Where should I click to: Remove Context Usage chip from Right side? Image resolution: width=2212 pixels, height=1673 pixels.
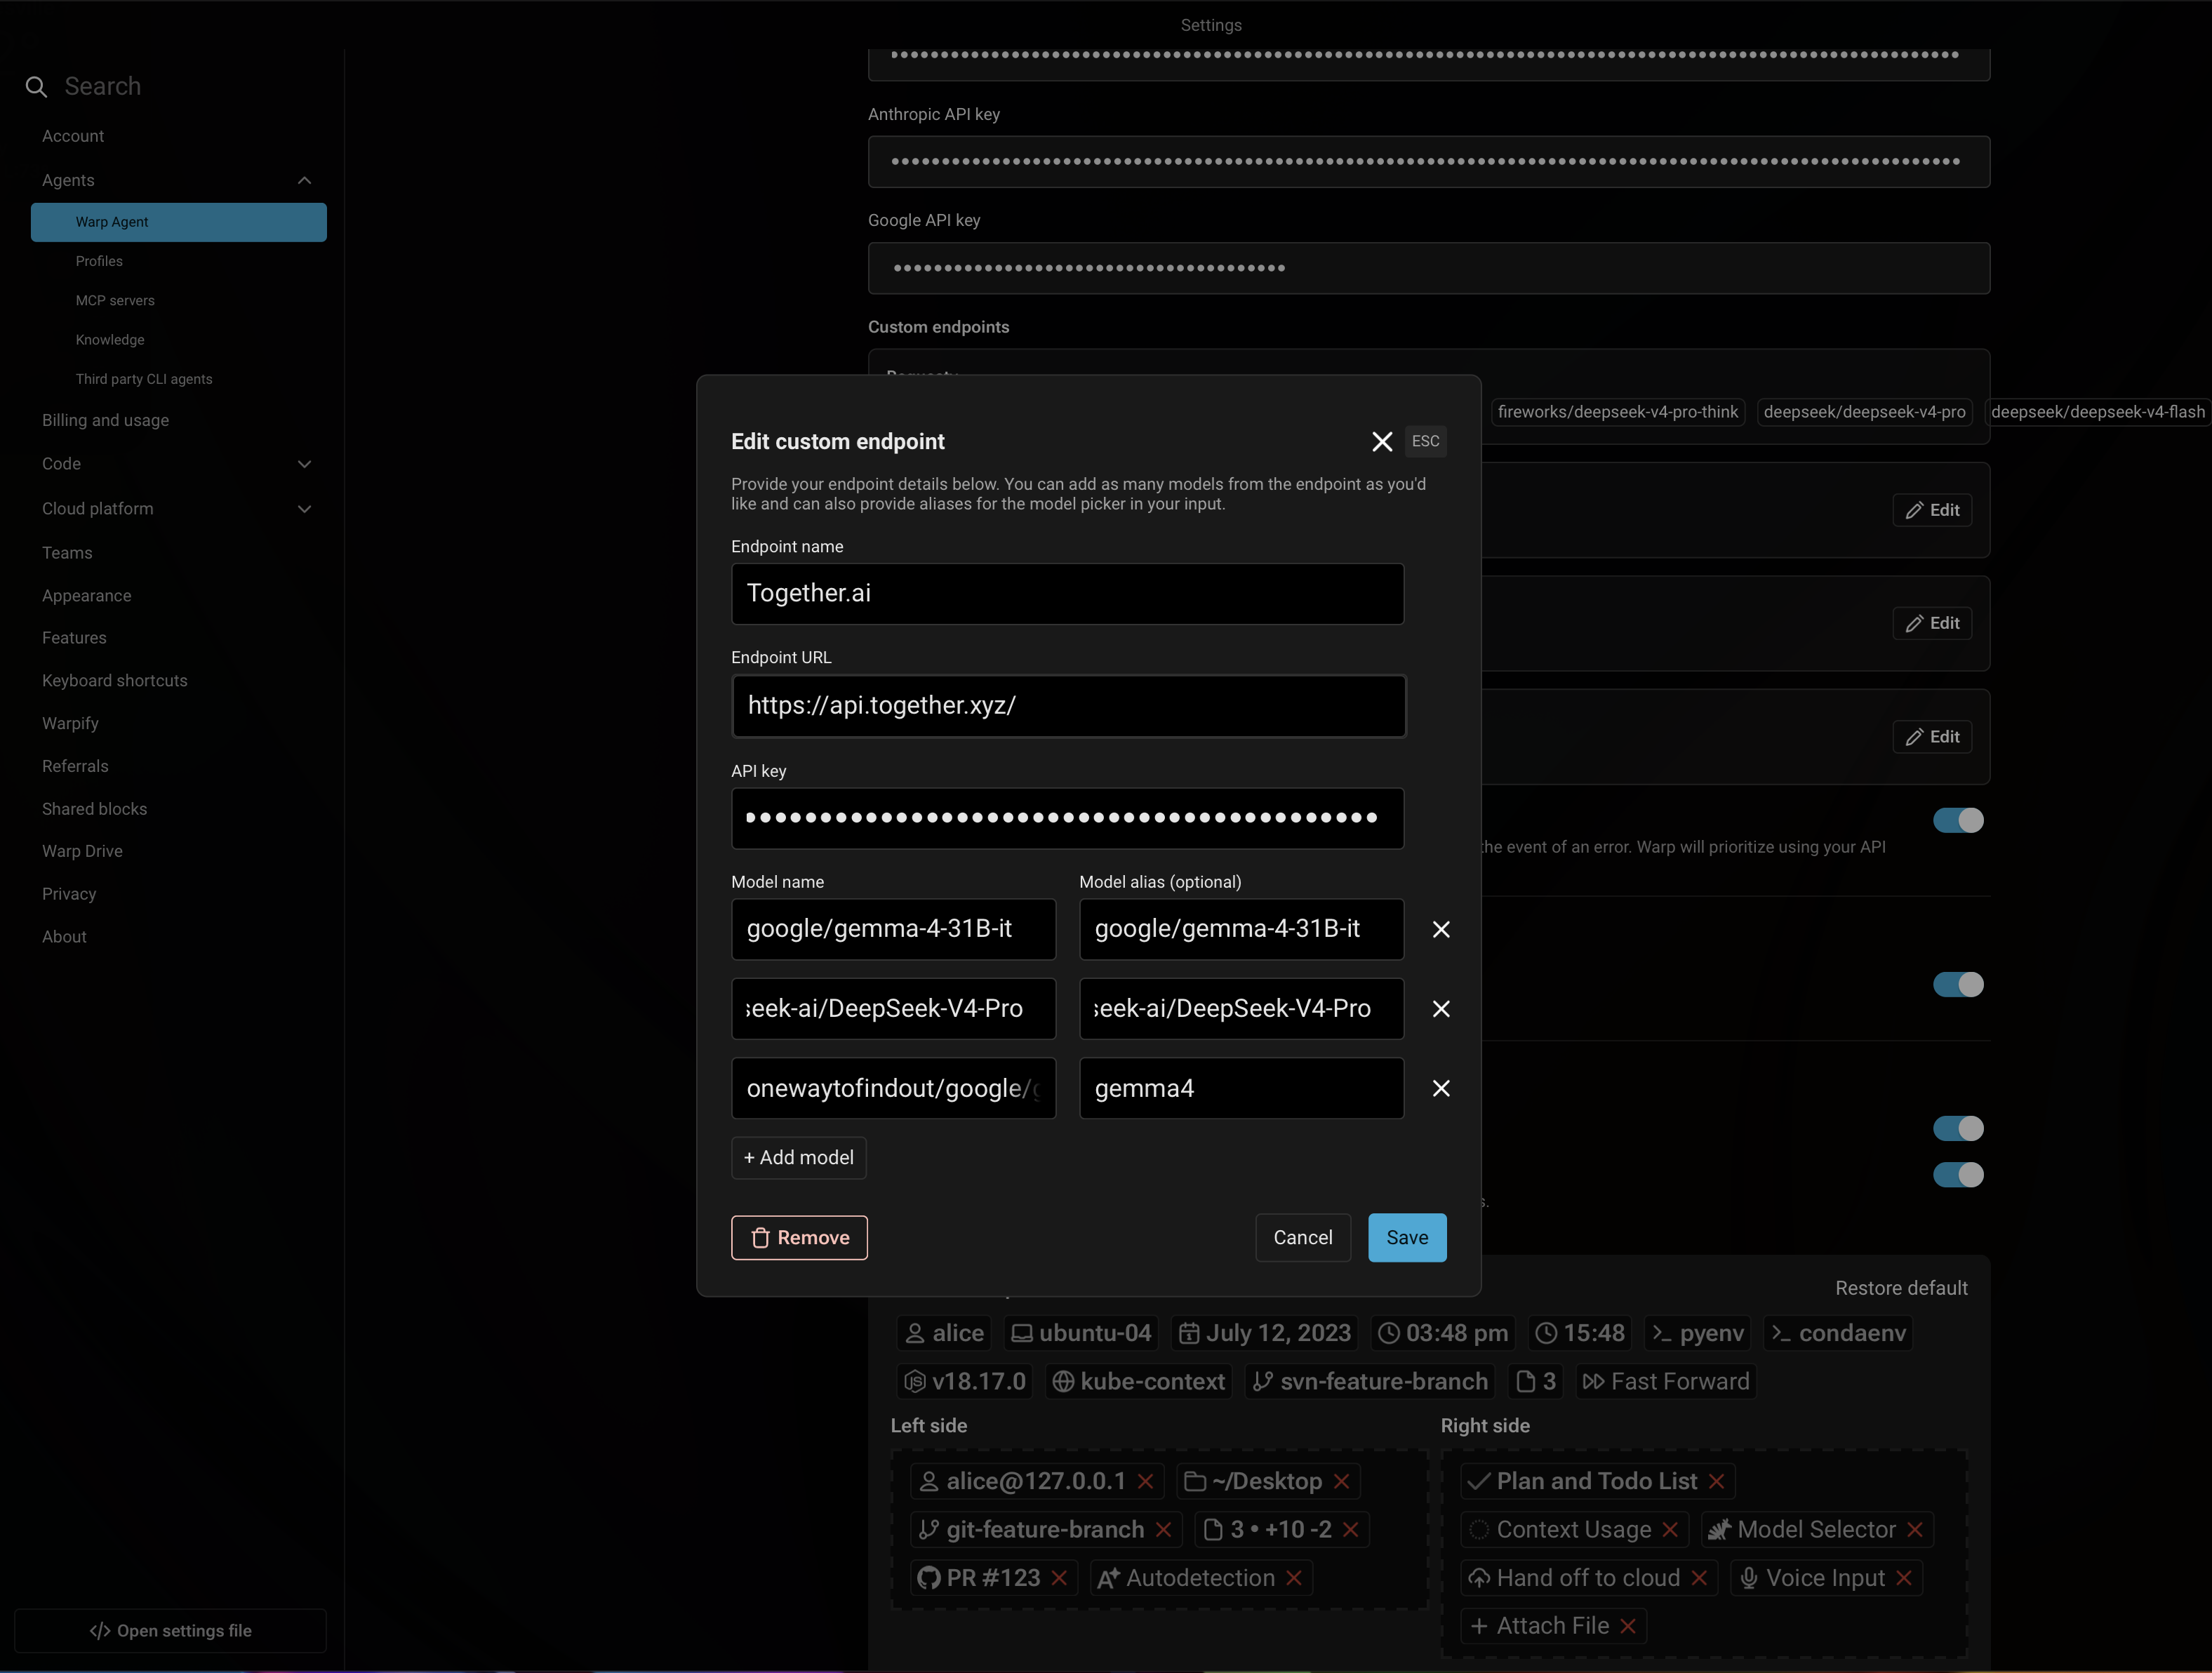point(1670,1529)
